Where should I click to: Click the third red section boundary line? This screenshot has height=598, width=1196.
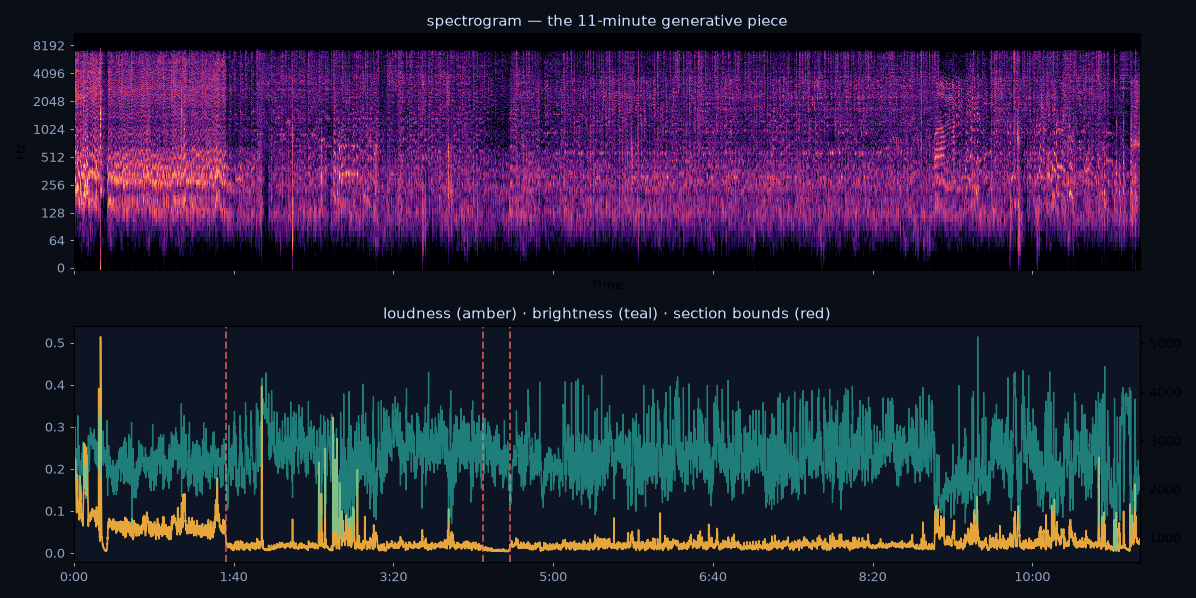510,444
